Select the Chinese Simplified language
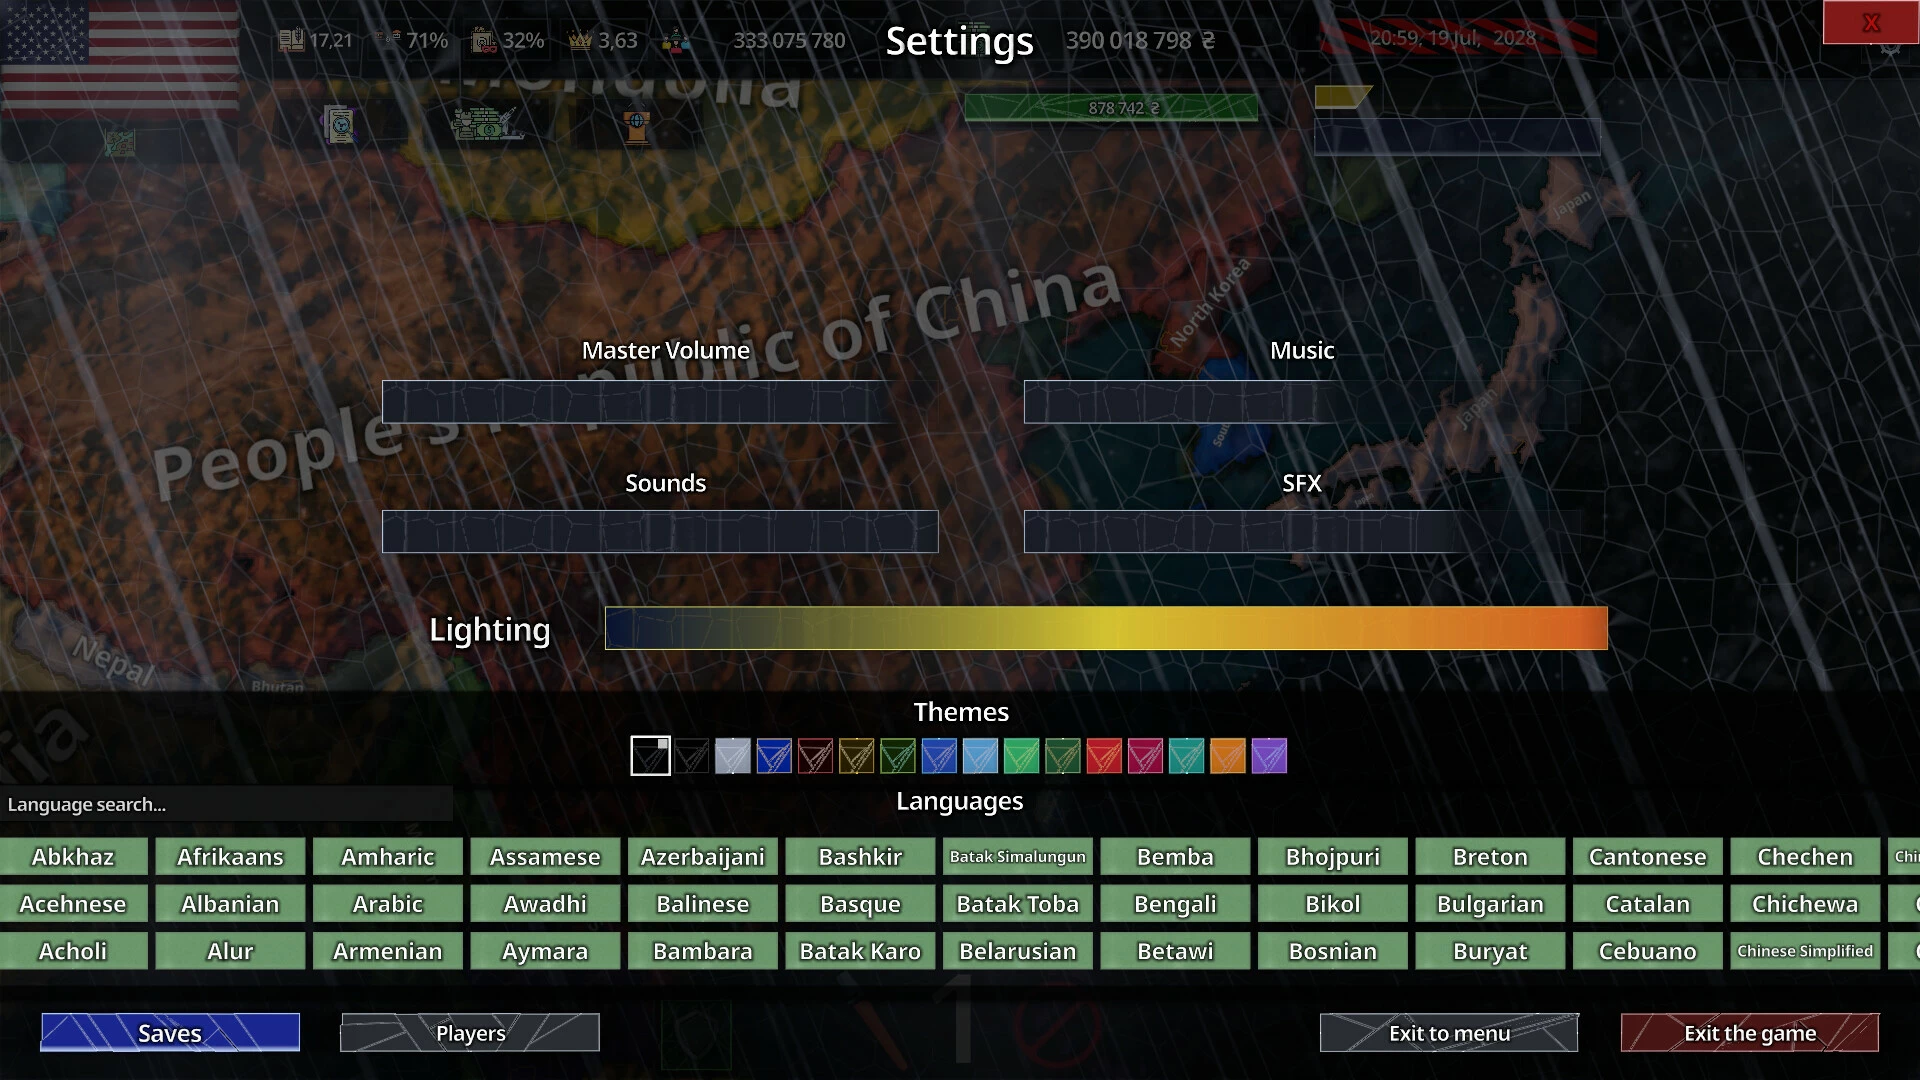Viewport: 1920px width, 1080px height. pos(1805,951)
